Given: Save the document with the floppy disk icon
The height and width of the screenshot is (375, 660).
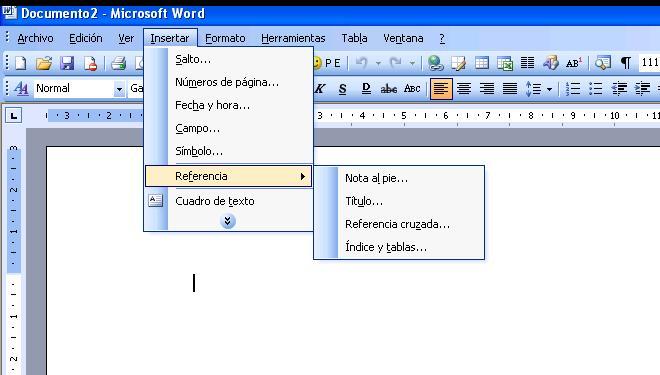Looking at the screenshot, I should pyautogui.click(x=67, y=64).
